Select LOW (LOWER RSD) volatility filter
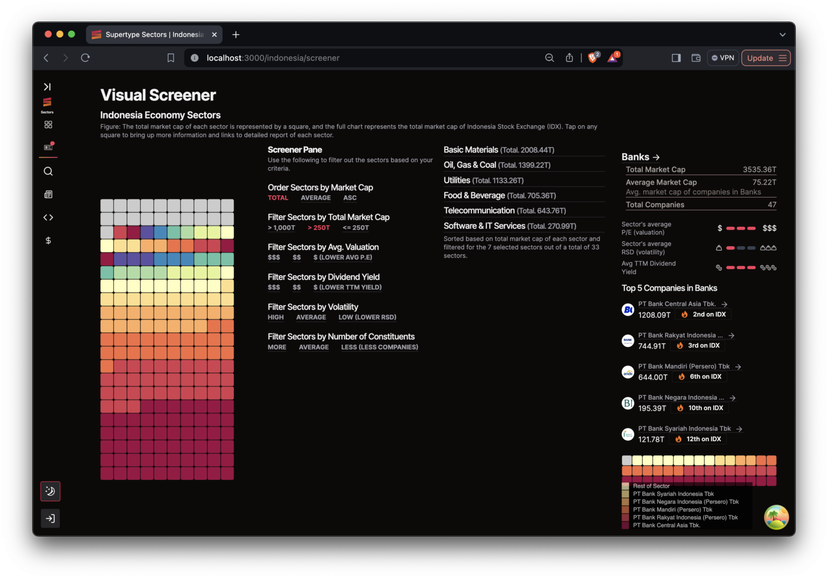This screenshot has height=579, width=828. 367,317
